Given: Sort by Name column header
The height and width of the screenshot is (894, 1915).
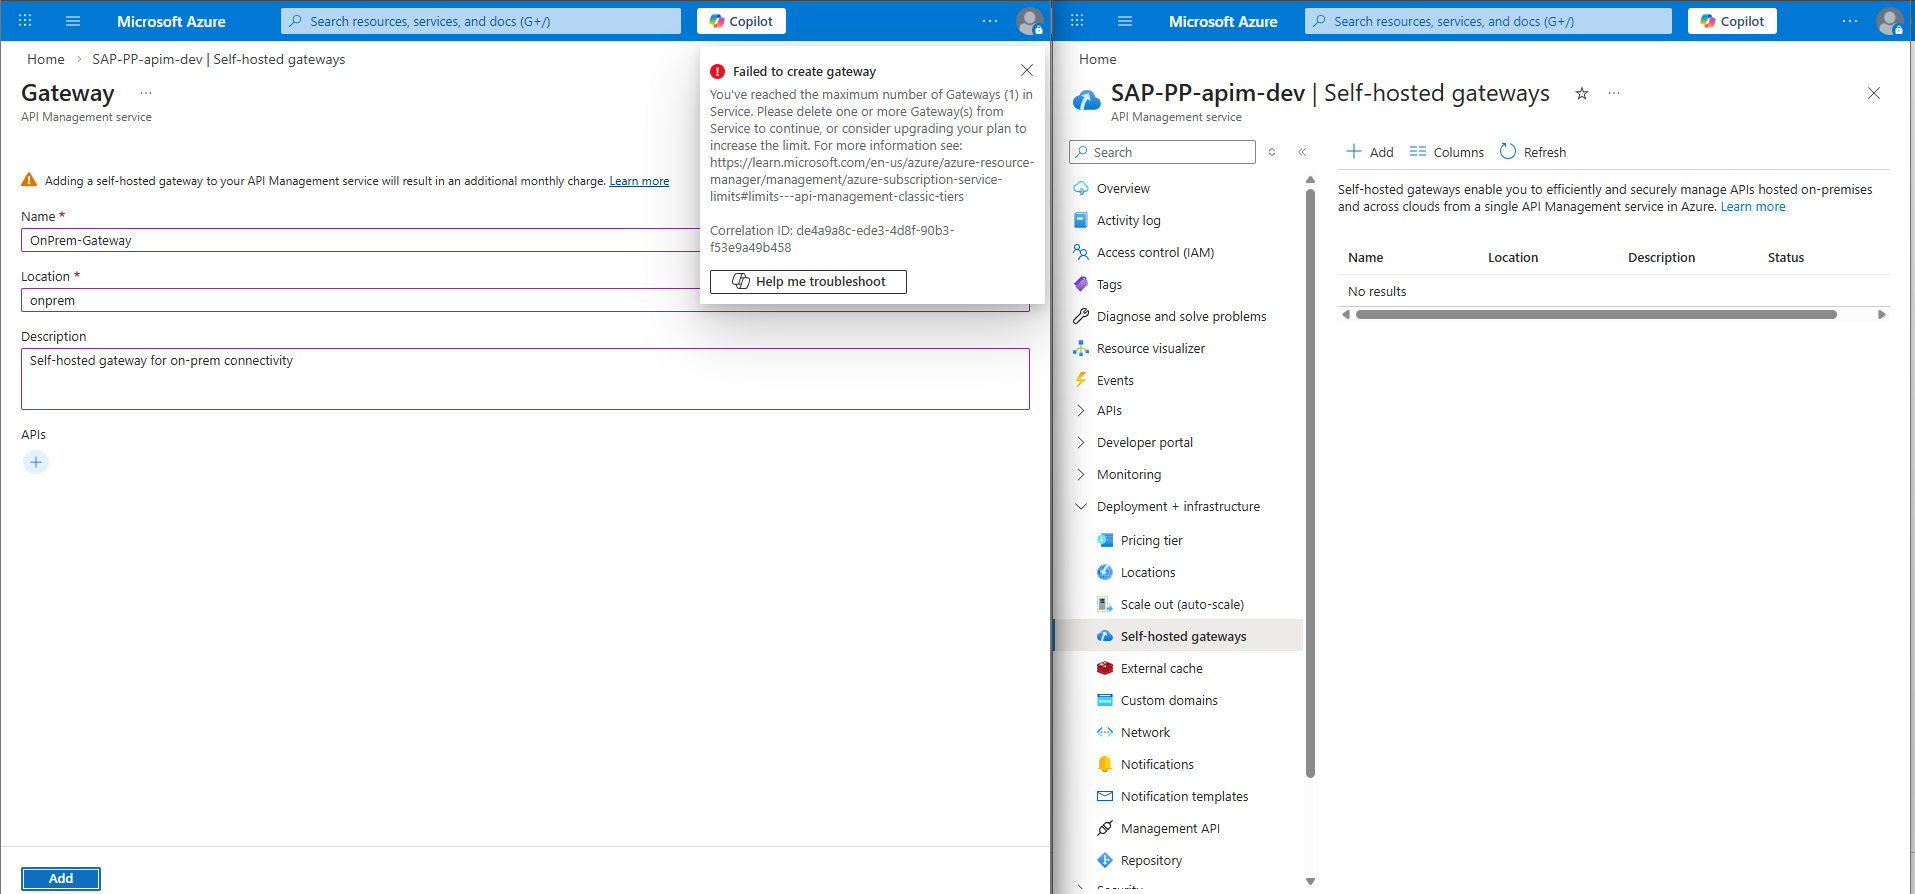Looking at the screenshot, I should (x=1365, y=258).
